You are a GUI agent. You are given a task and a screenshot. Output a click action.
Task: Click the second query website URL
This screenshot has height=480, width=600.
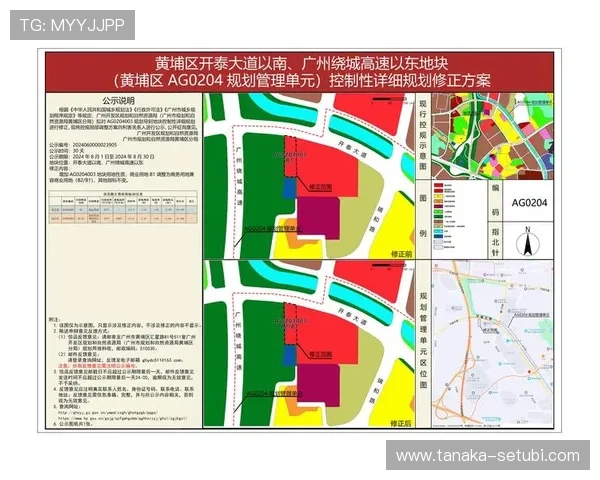tap(122, 418)
